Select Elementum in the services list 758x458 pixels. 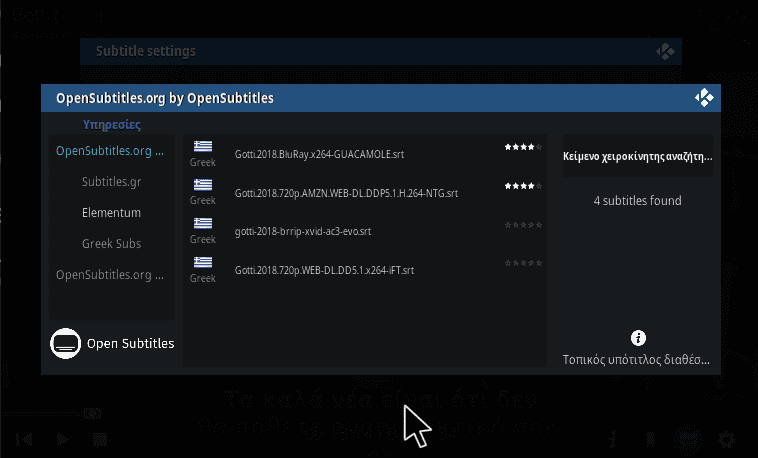click(x=111, y=213)
